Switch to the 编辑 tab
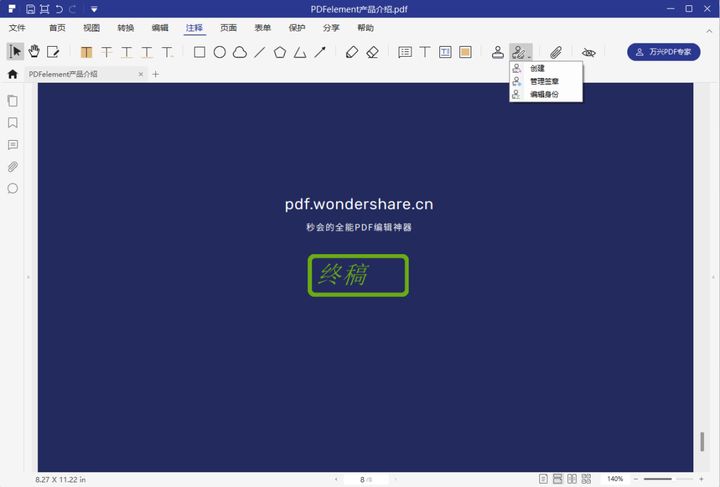Screen dimensions: 720x487 pyautogui.click(x=160, y=28)
